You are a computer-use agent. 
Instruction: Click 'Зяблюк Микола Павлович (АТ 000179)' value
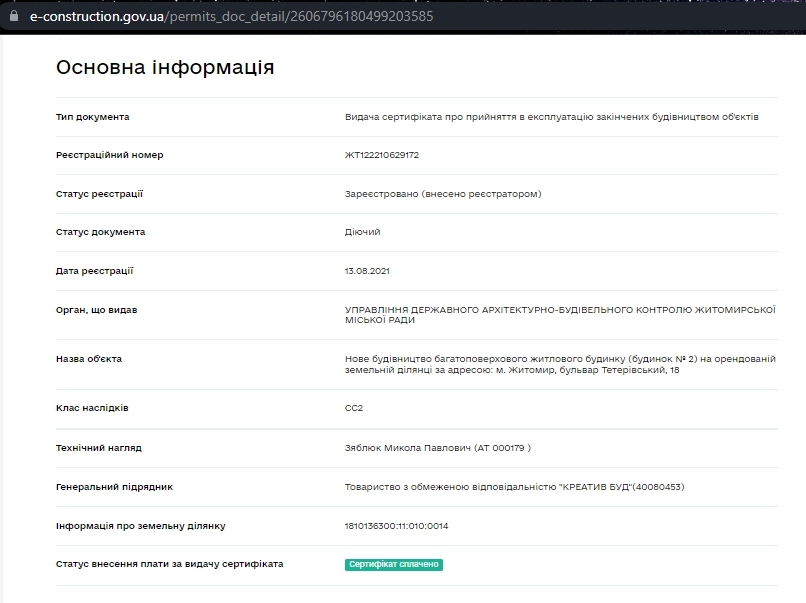coord(438,448)
